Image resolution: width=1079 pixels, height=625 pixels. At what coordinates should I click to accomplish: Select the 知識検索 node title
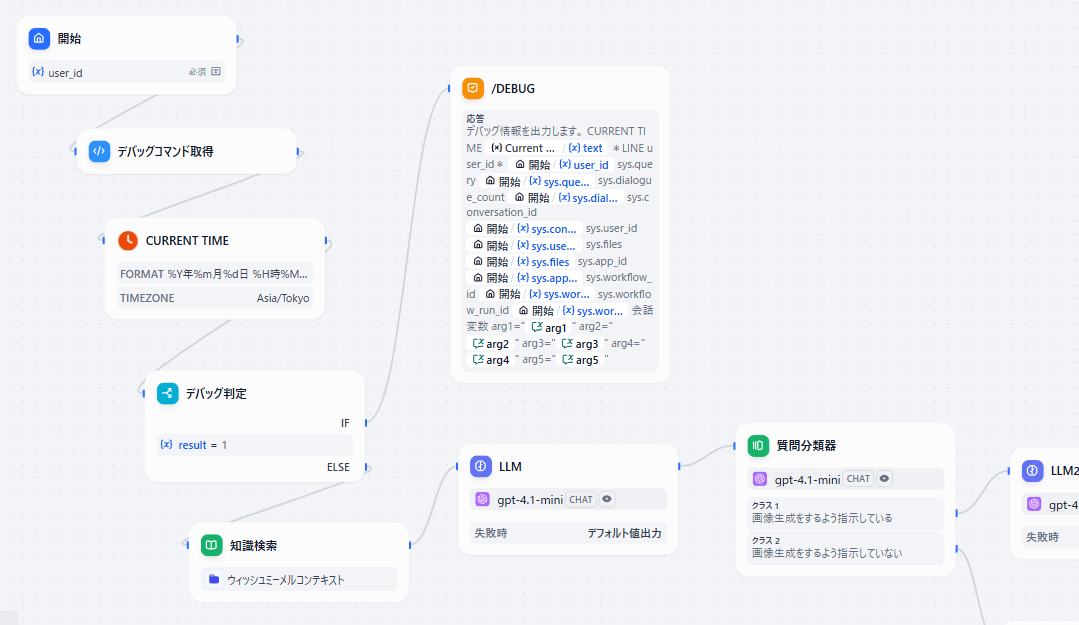[253, 546]
